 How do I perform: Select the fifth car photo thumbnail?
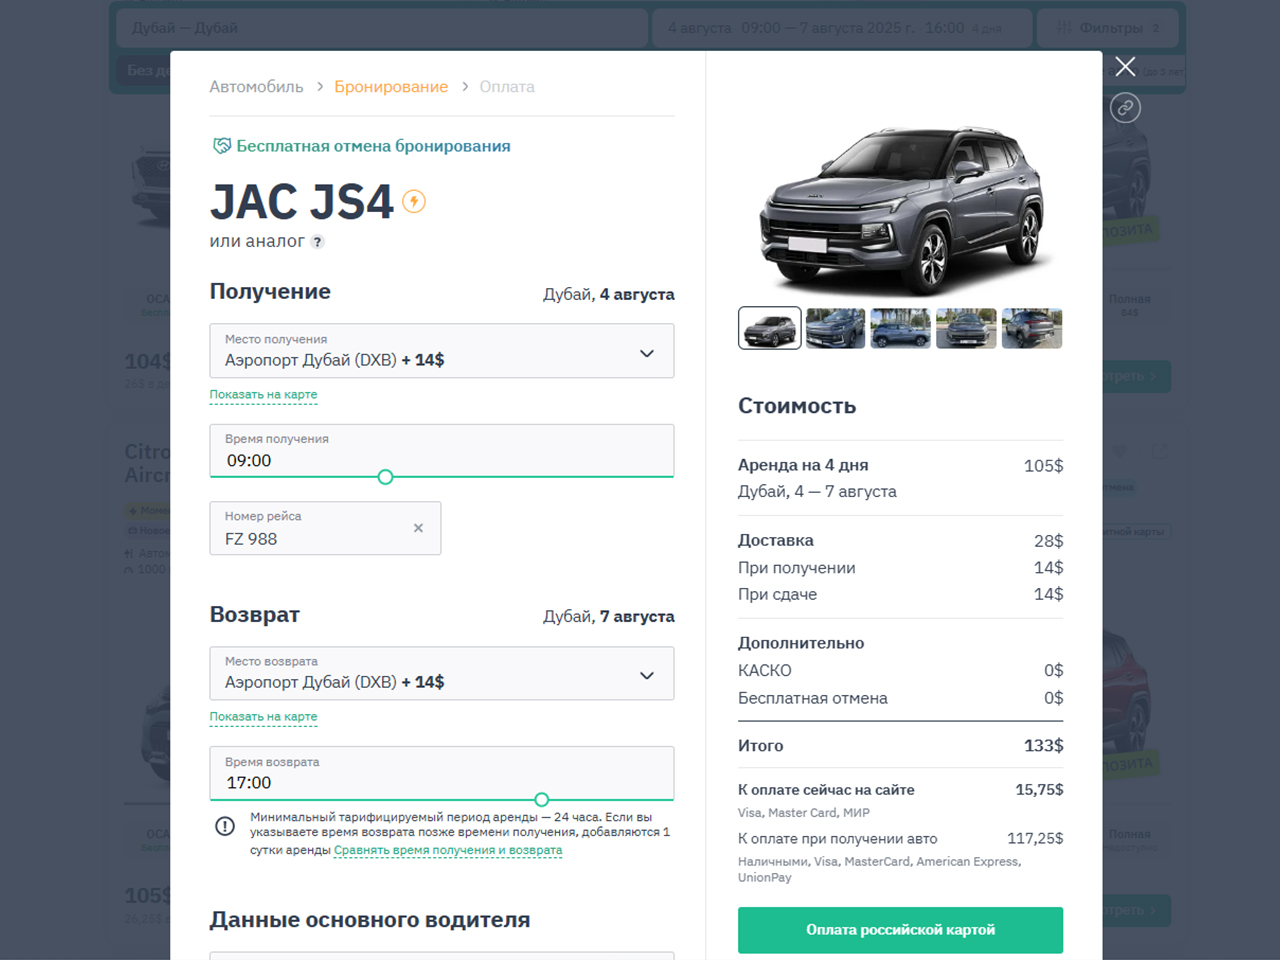pyautogui.click(x=1032, y=328)
